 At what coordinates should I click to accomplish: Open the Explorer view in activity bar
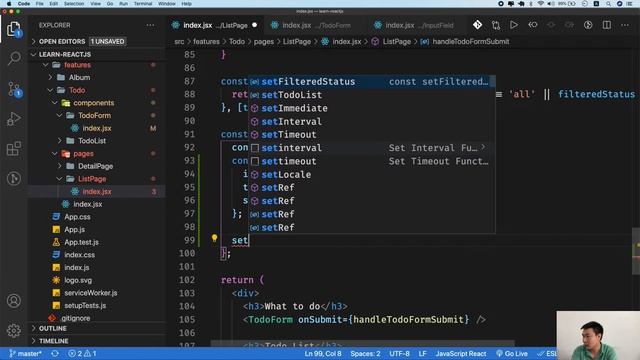coord(13,29)
